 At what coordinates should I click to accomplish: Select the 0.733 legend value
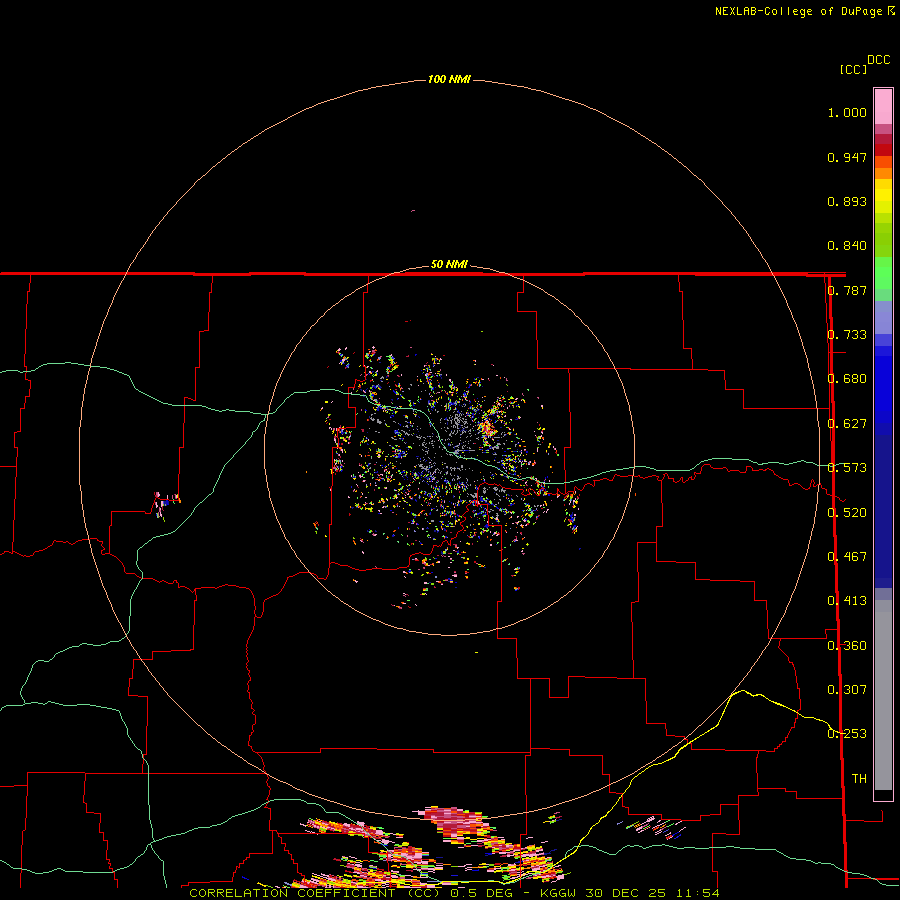(847, 335)
